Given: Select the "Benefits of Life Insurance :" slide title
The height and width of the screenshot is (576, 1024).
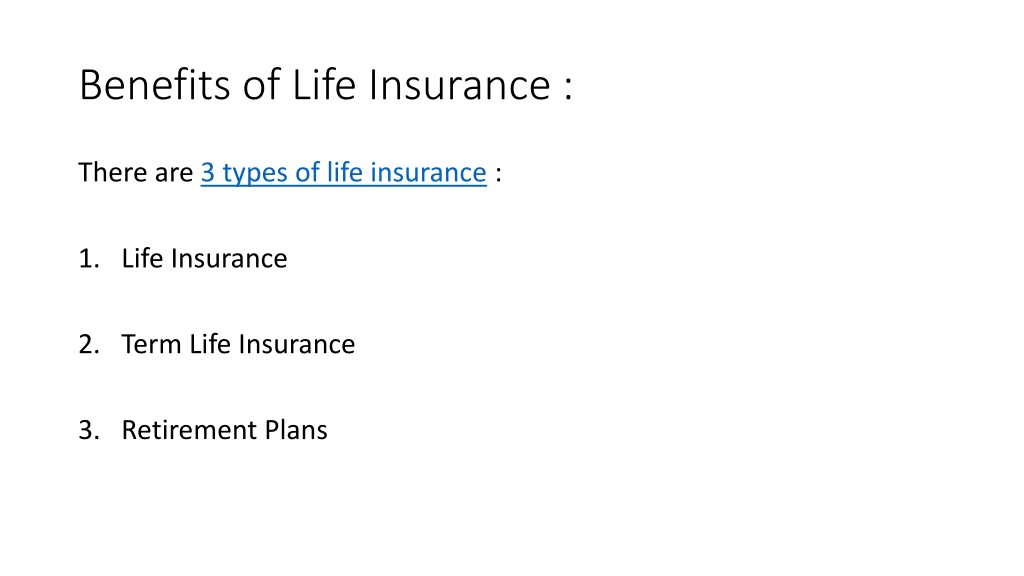Looking at the screenshot, I should pos(326,85).
